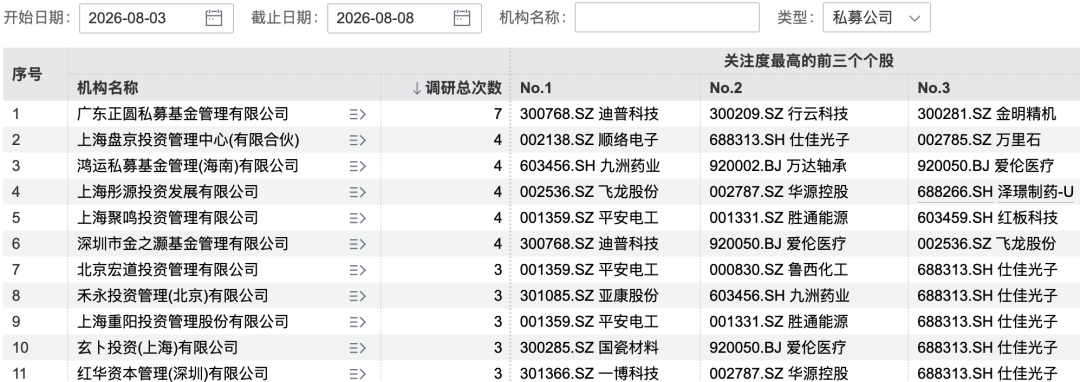
Task: Click 920050.BJ 爱伦医疗 in row 3
Action: point(986,166)
